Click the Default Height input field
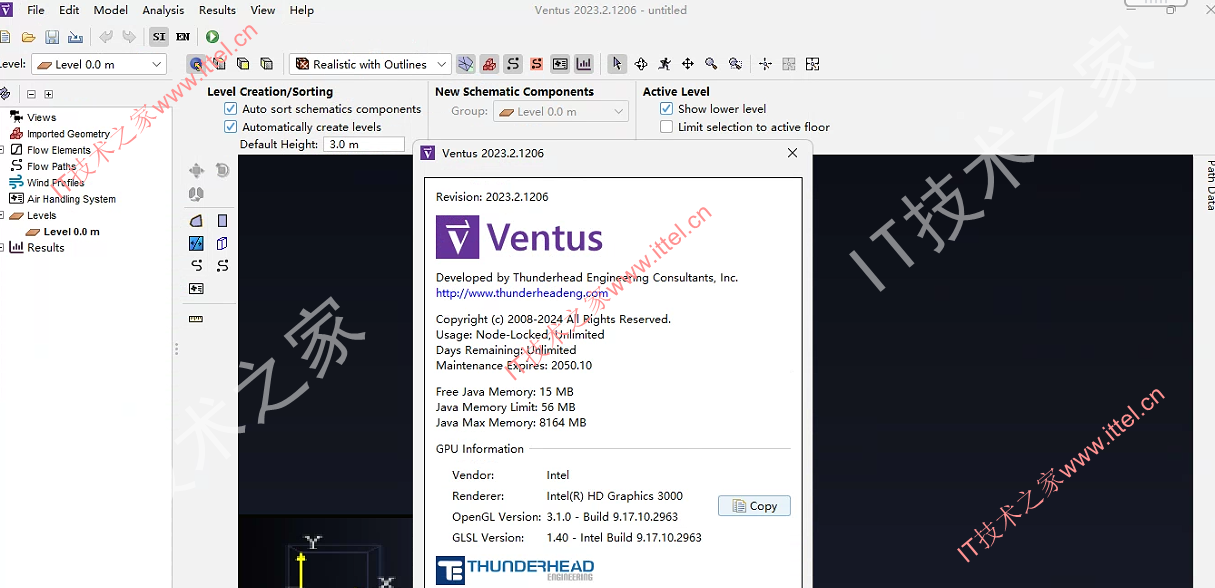1215x588 pixels. pyautogui.click(x=364, y=144)
